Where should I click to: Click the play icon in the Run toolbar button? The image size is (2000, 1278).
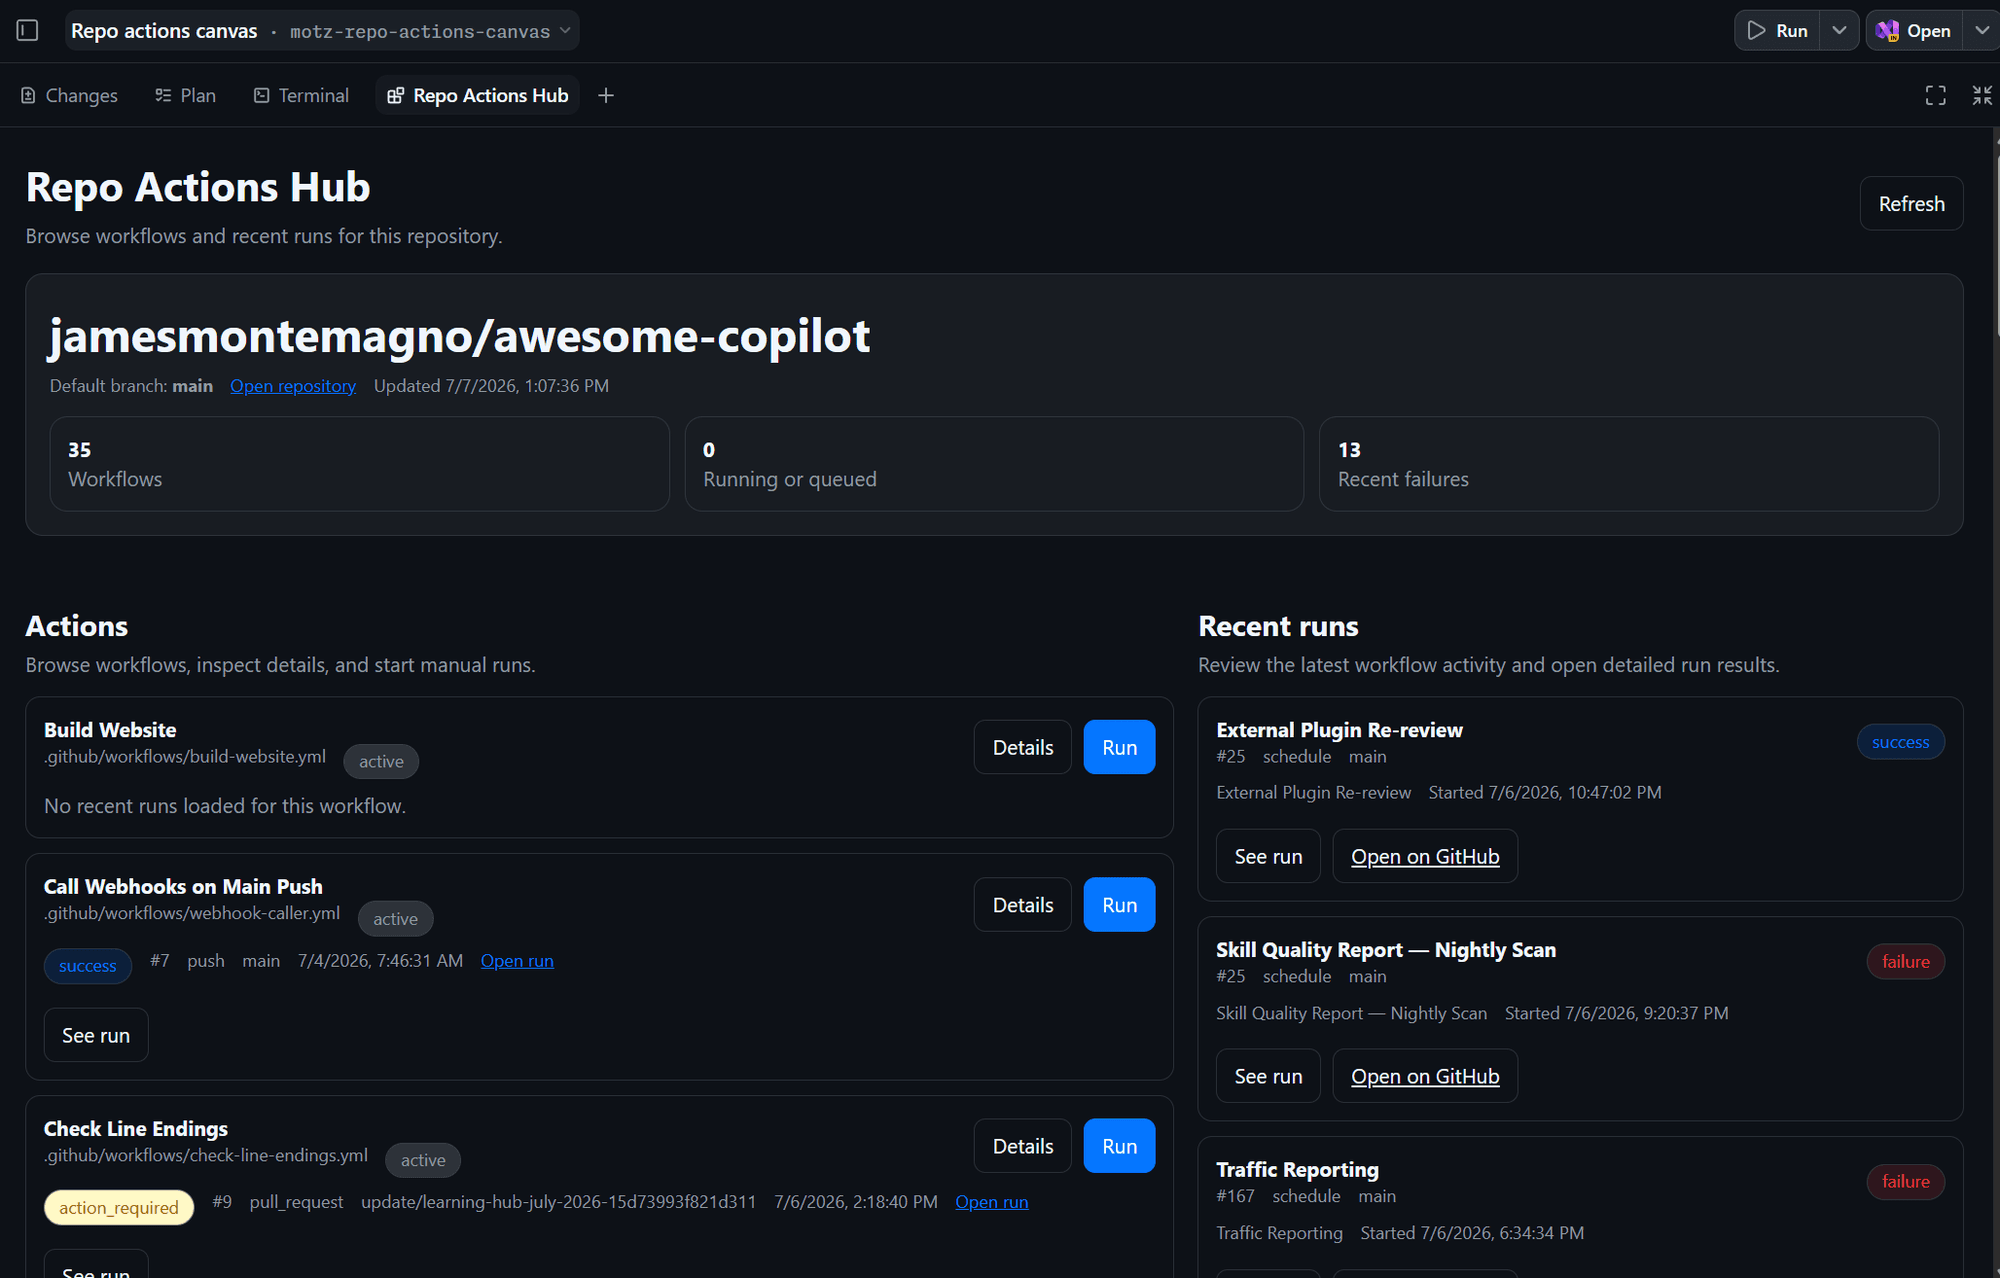tap(1756, 31)
